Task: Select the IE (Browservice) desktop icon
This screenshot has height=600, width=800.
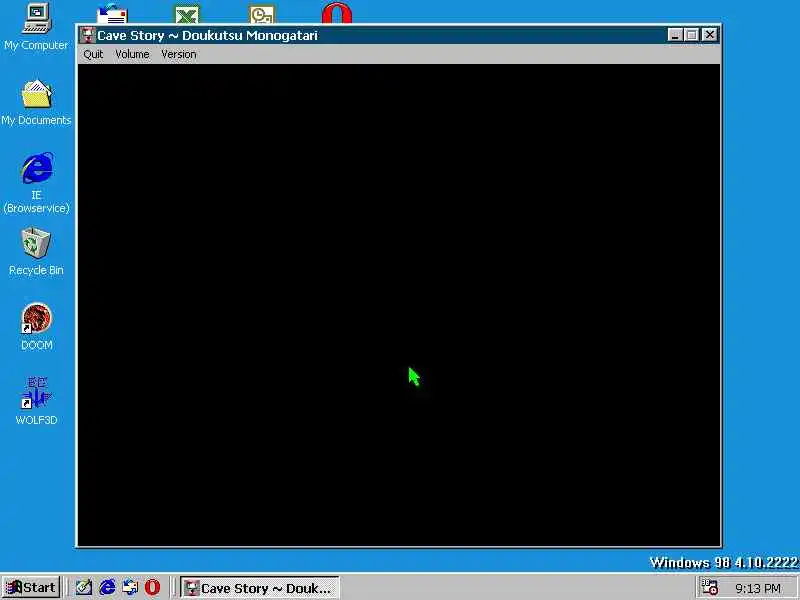Action: pos(37,168)
